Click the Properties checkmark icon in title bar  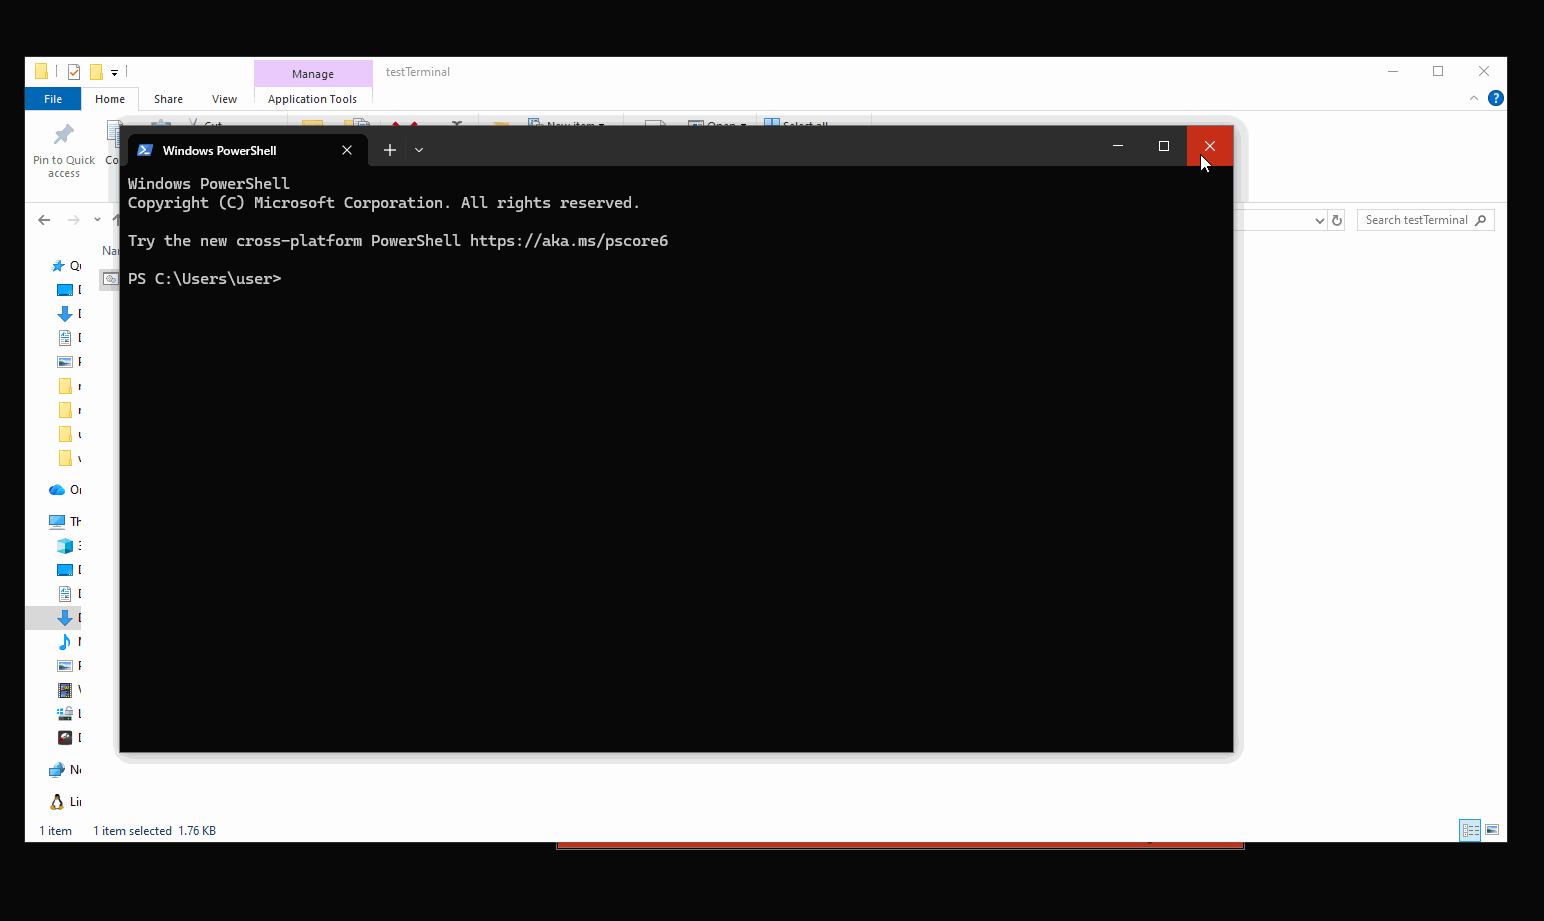point(74,72)
